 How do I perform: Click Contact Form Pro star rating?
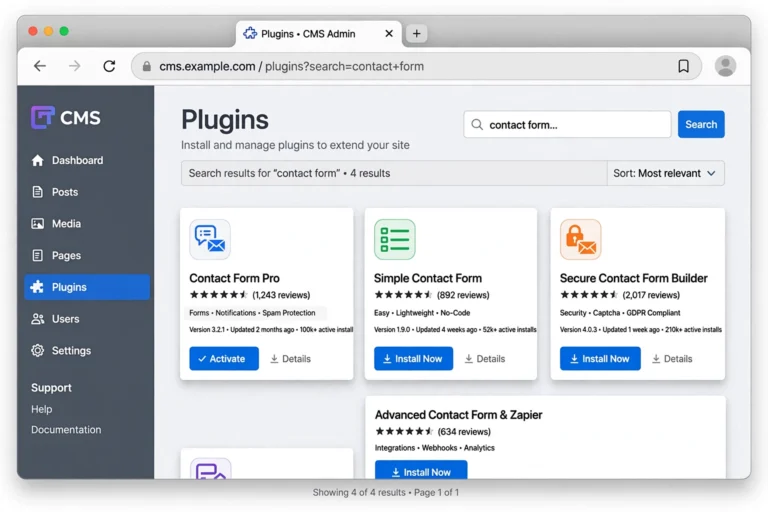coord(218,295)
